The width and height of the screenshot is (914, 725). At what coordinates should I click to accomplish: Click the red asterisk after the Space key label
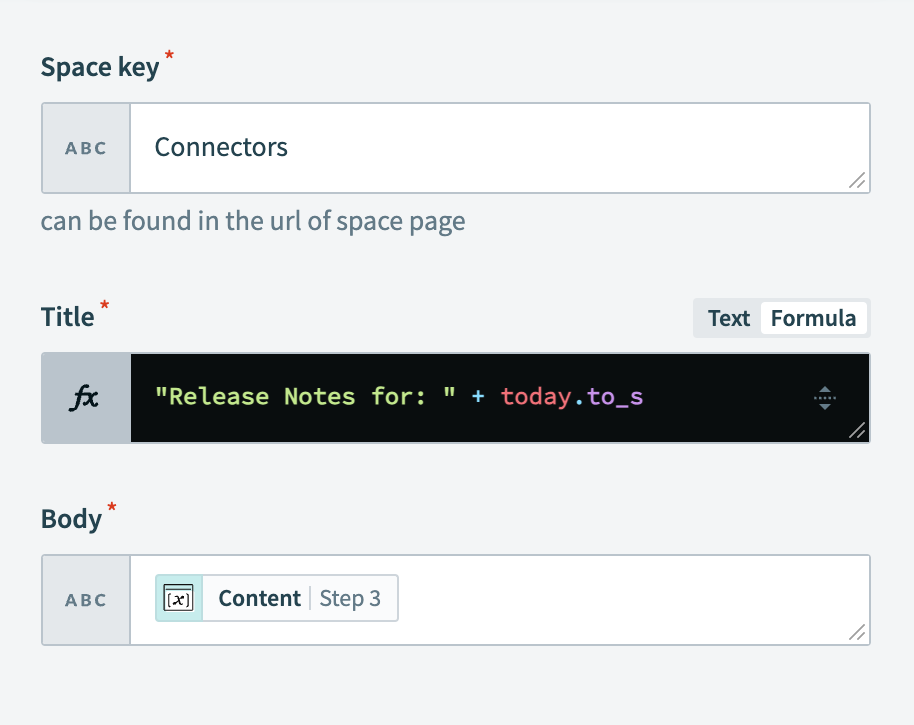pyautogui.click(x=167, y=56)
